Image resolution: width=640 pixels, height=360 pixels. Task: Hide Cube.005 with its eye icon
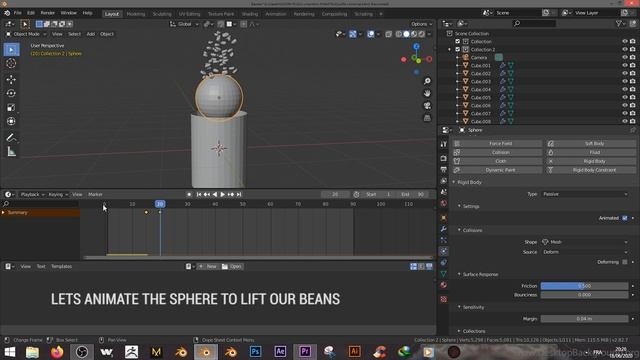pos(624,98)
